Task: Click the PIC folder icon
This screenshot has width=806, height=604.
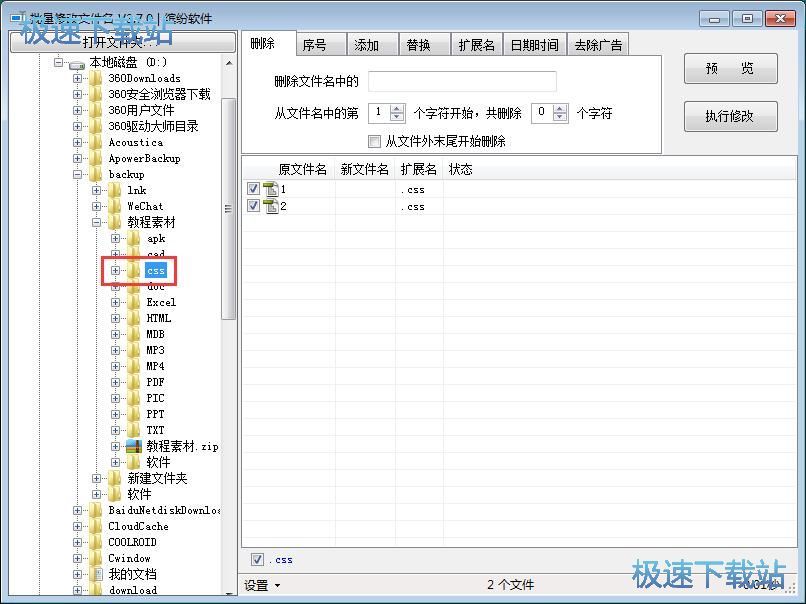Action: (134, 398)
